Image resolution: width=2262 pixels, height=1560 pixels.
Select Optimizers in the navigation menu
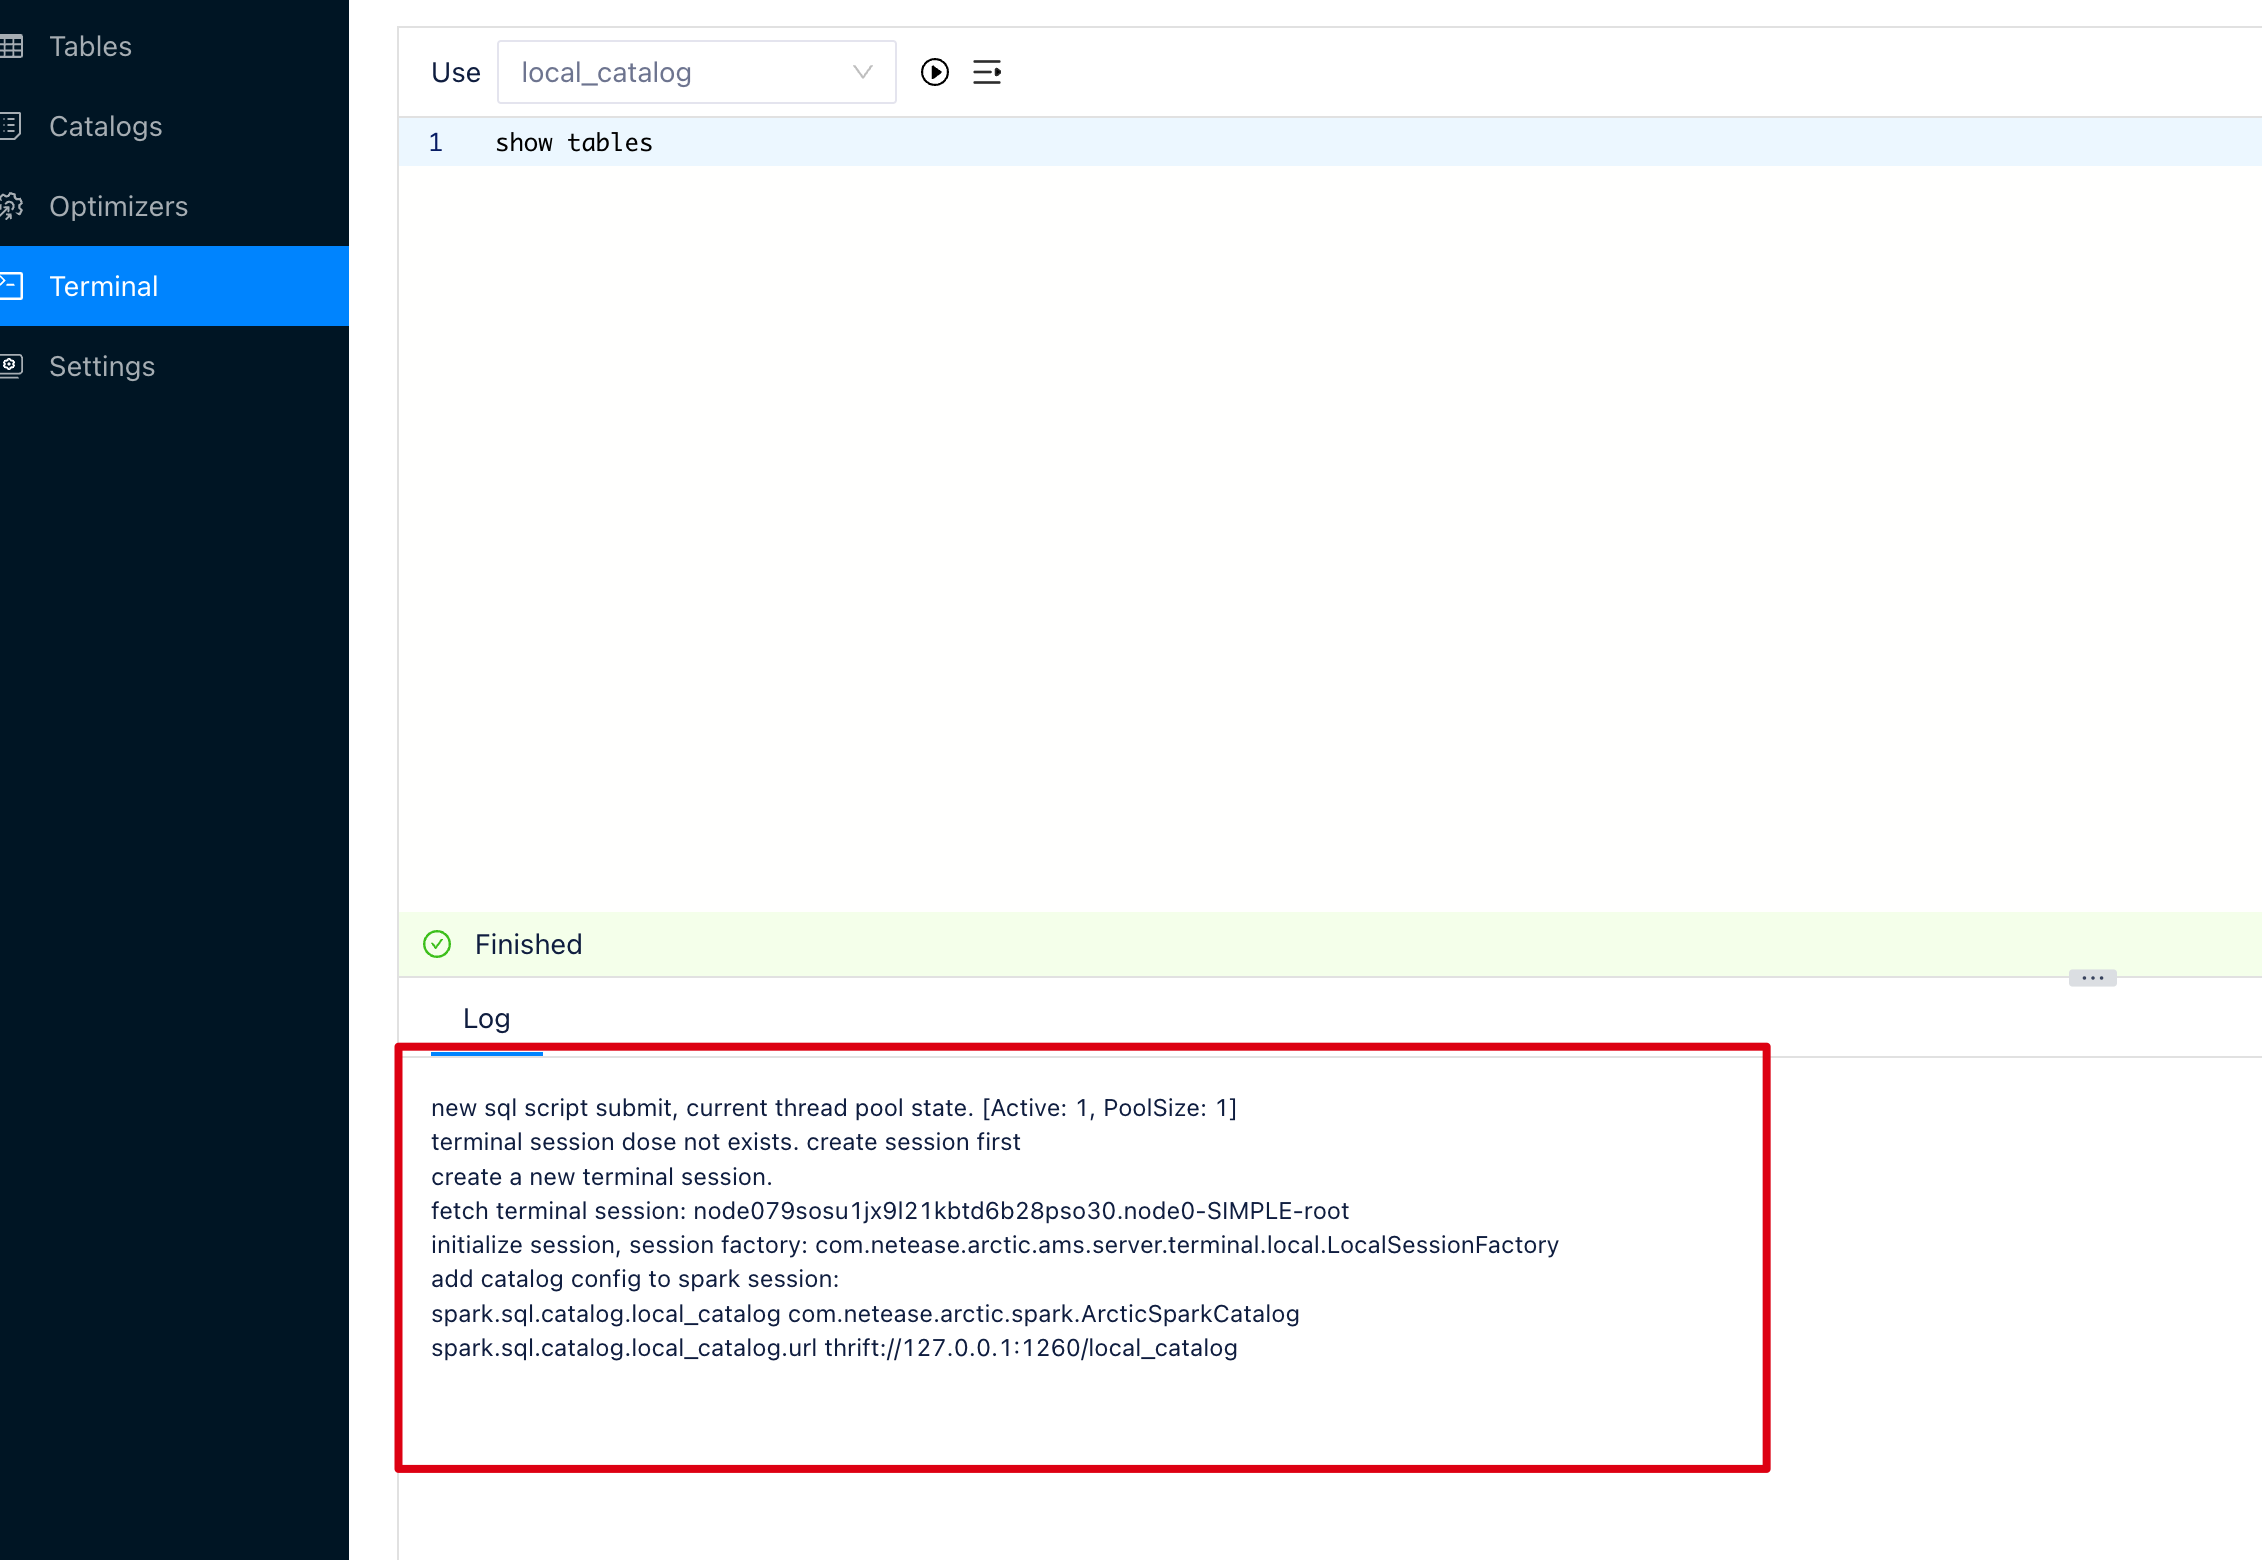click(x=118, y=205)
